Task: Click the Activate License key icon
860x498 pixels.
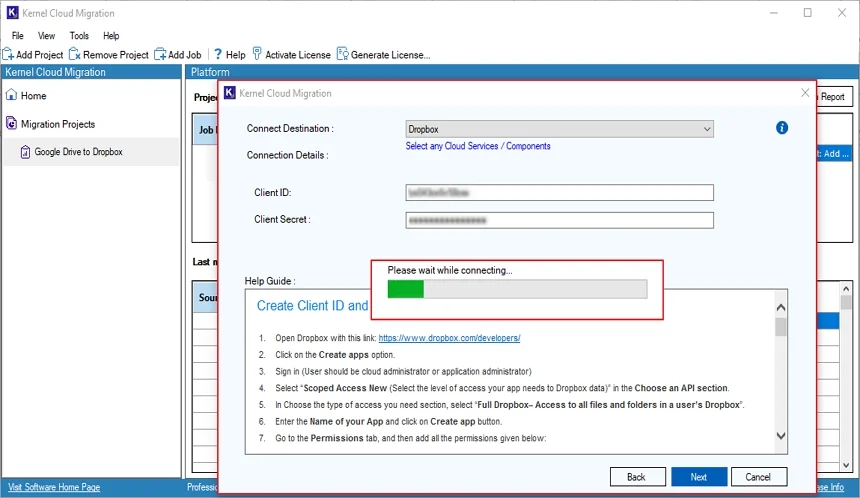Action: [x=257, y=54]
